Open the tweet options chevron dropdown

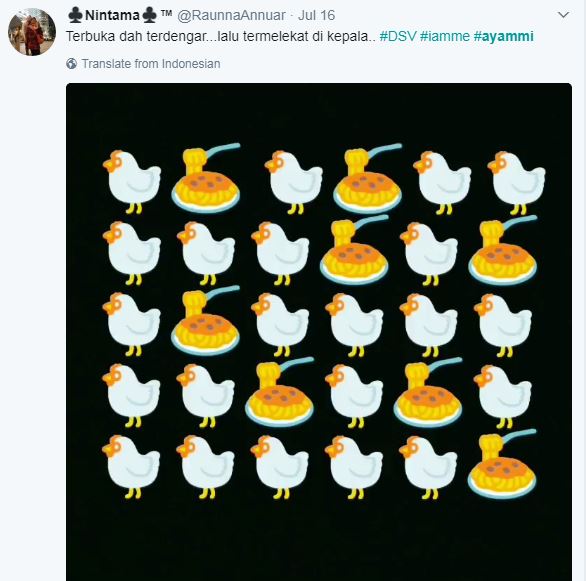tap(563, 15)
